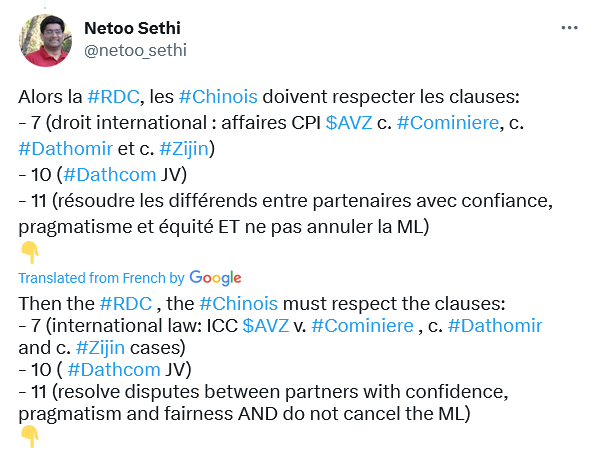Open the three-dot more options menu
The height and width of the screenshot is (453, 598).
569,28
